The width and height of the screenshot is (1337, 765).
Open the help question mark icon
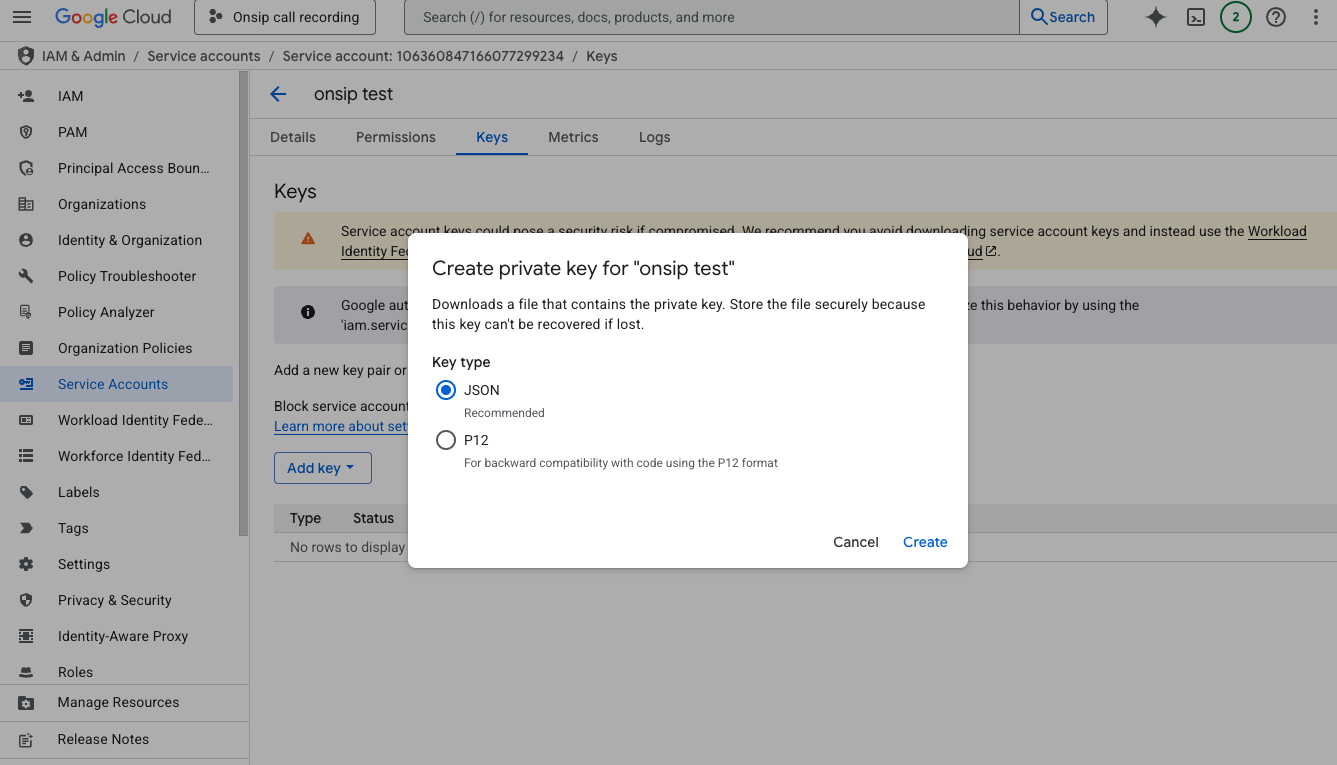pos(1276,17)
